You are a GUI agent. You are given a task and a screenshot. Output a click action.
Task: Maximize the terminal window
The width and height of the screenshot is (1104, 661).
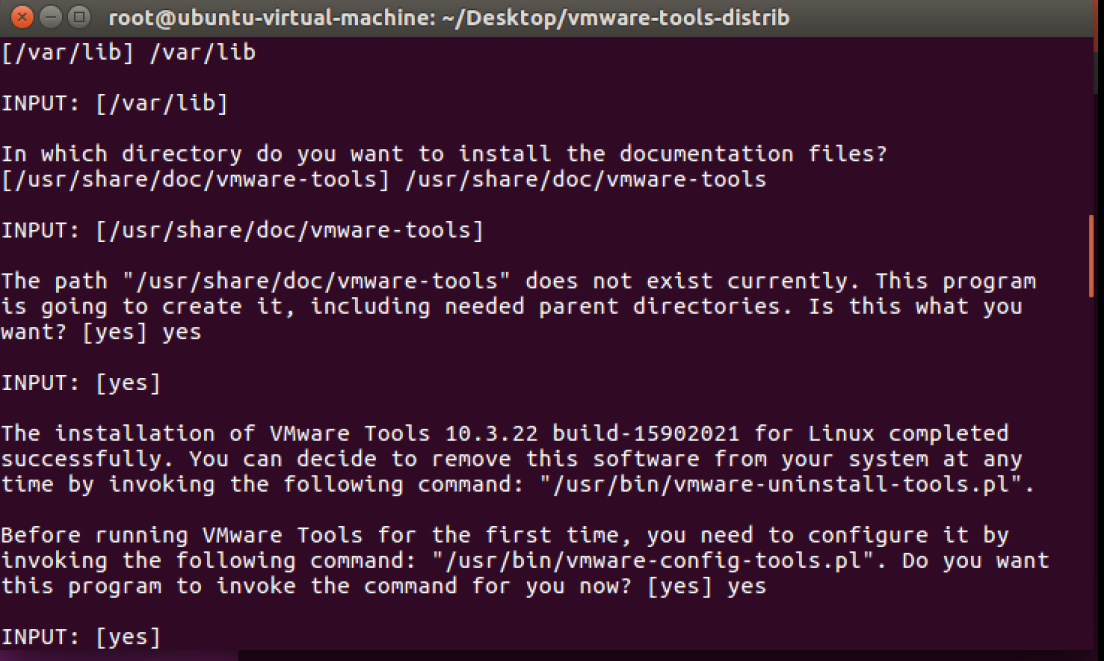[x=80, y=16]
